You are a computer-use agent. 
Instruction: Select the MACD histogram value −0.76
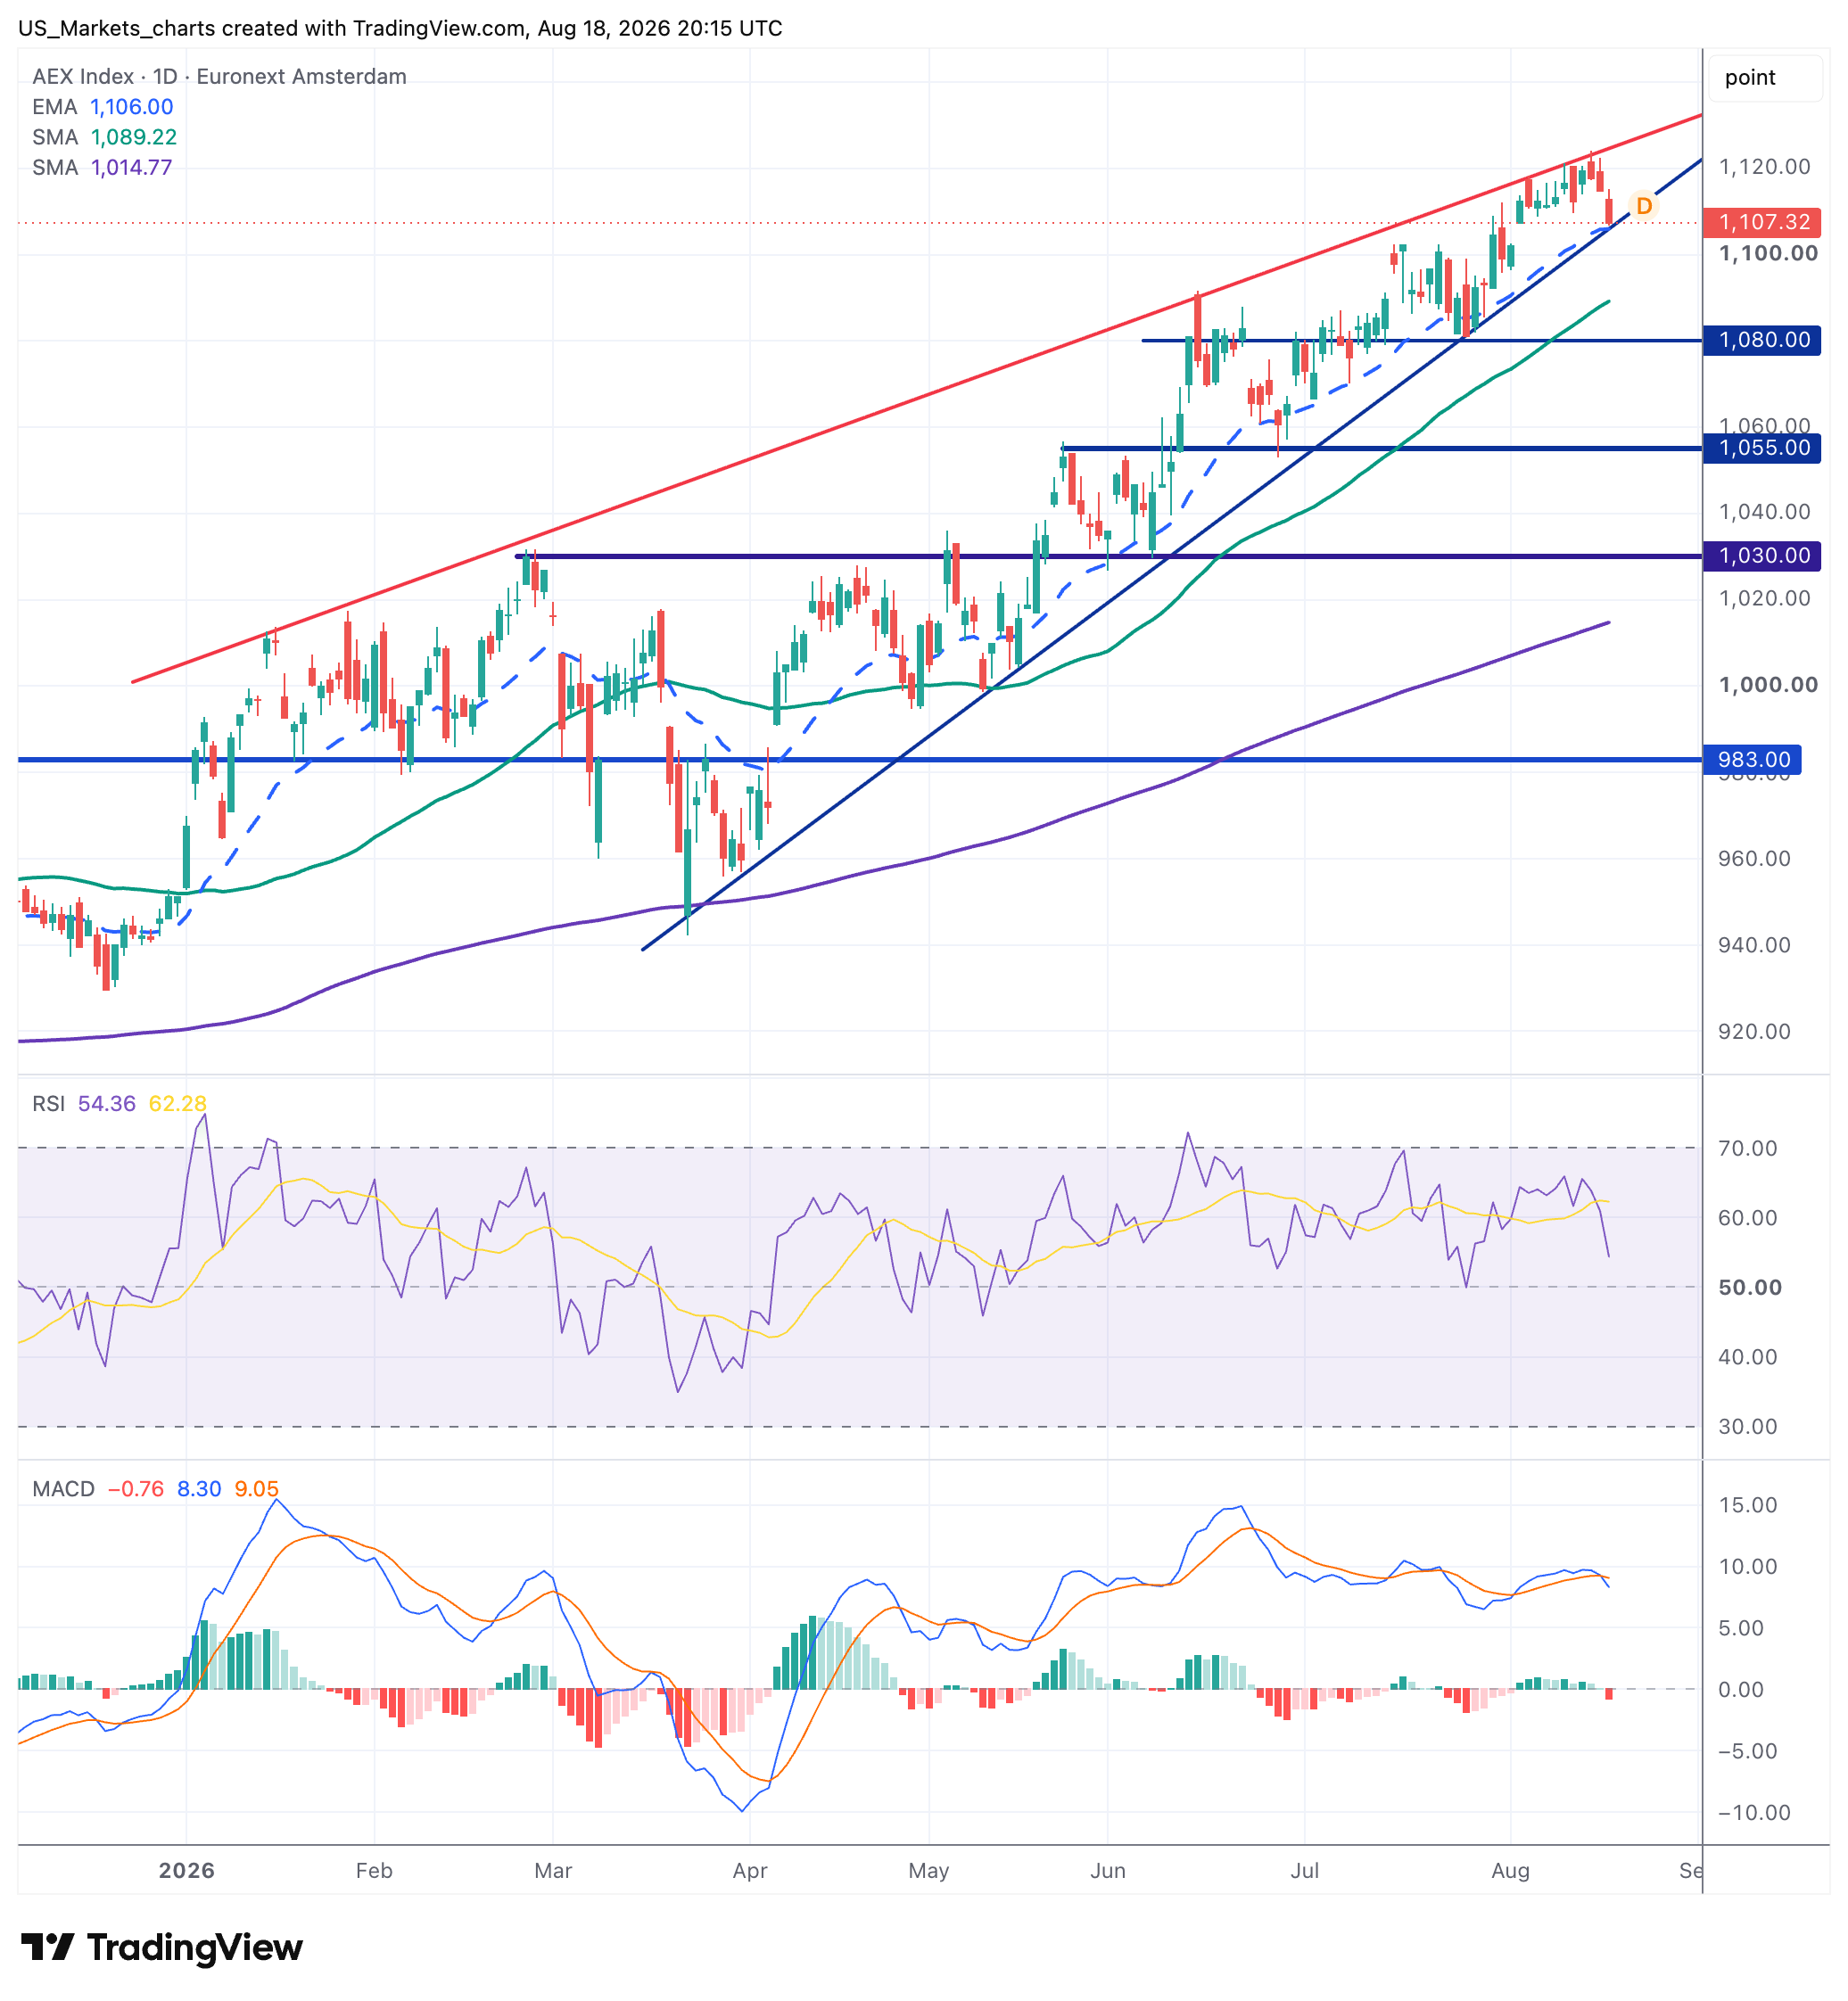coord(135,1489)
